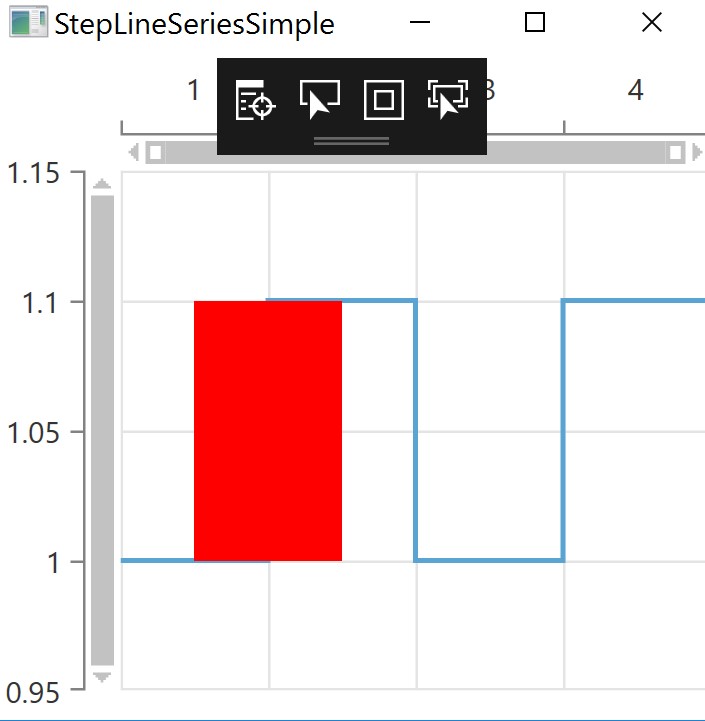Viewport: 705px width, 721px height.
Task: Click the vertical axis scrollbar thumb
Action: click(x=102, y=430)
